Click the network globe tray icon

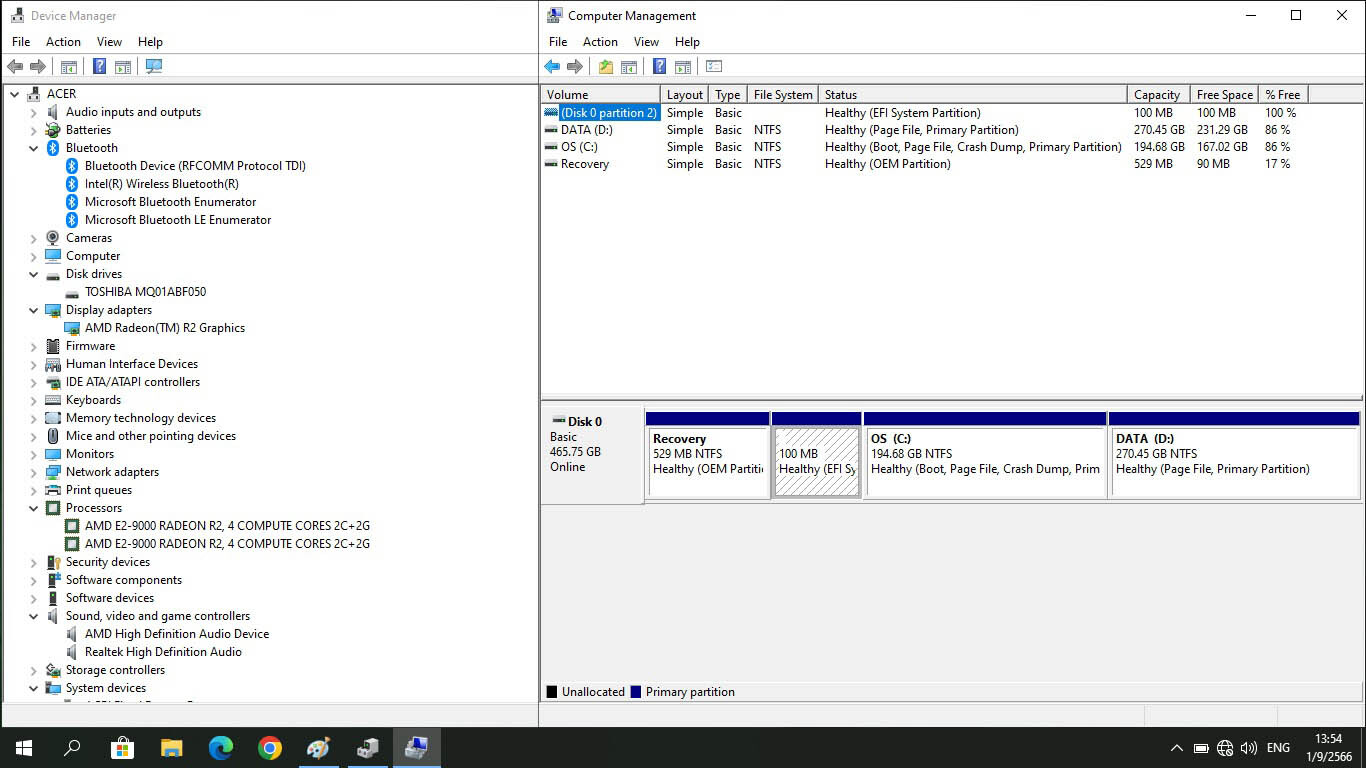coord(1225,748)
